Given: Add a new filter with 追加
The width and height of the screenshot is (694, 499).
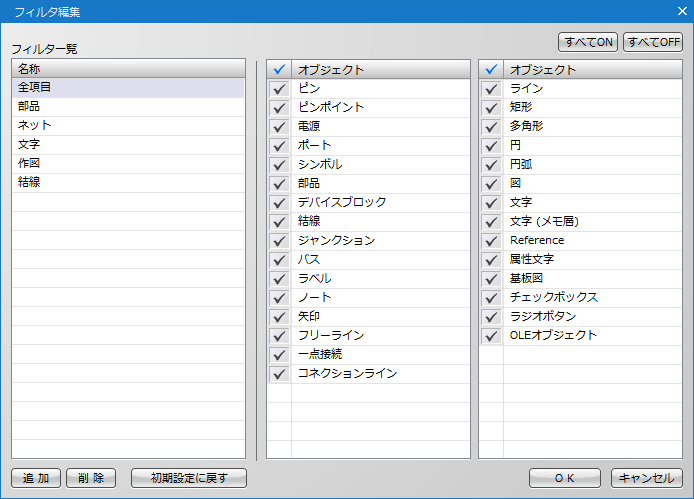Looking at the screenshot, I should click(x=36, y=478).
